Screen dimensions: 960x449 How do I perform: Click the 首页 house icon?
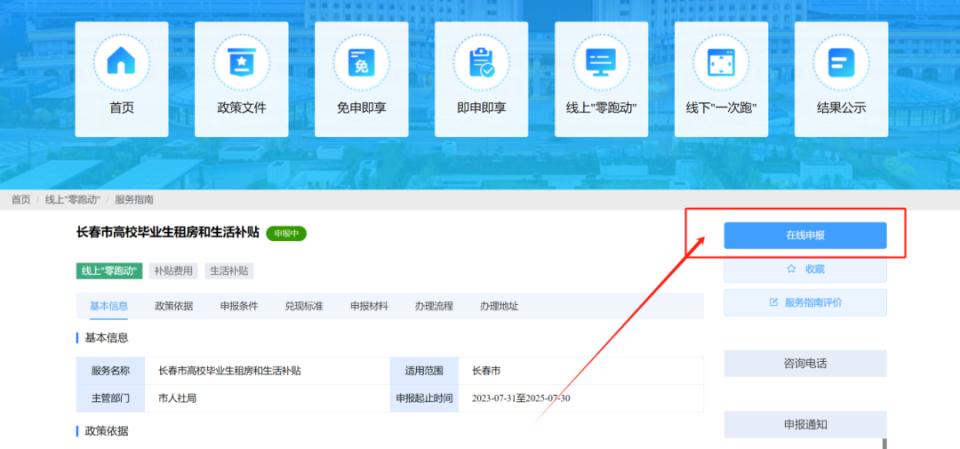(x=121, y=63)
